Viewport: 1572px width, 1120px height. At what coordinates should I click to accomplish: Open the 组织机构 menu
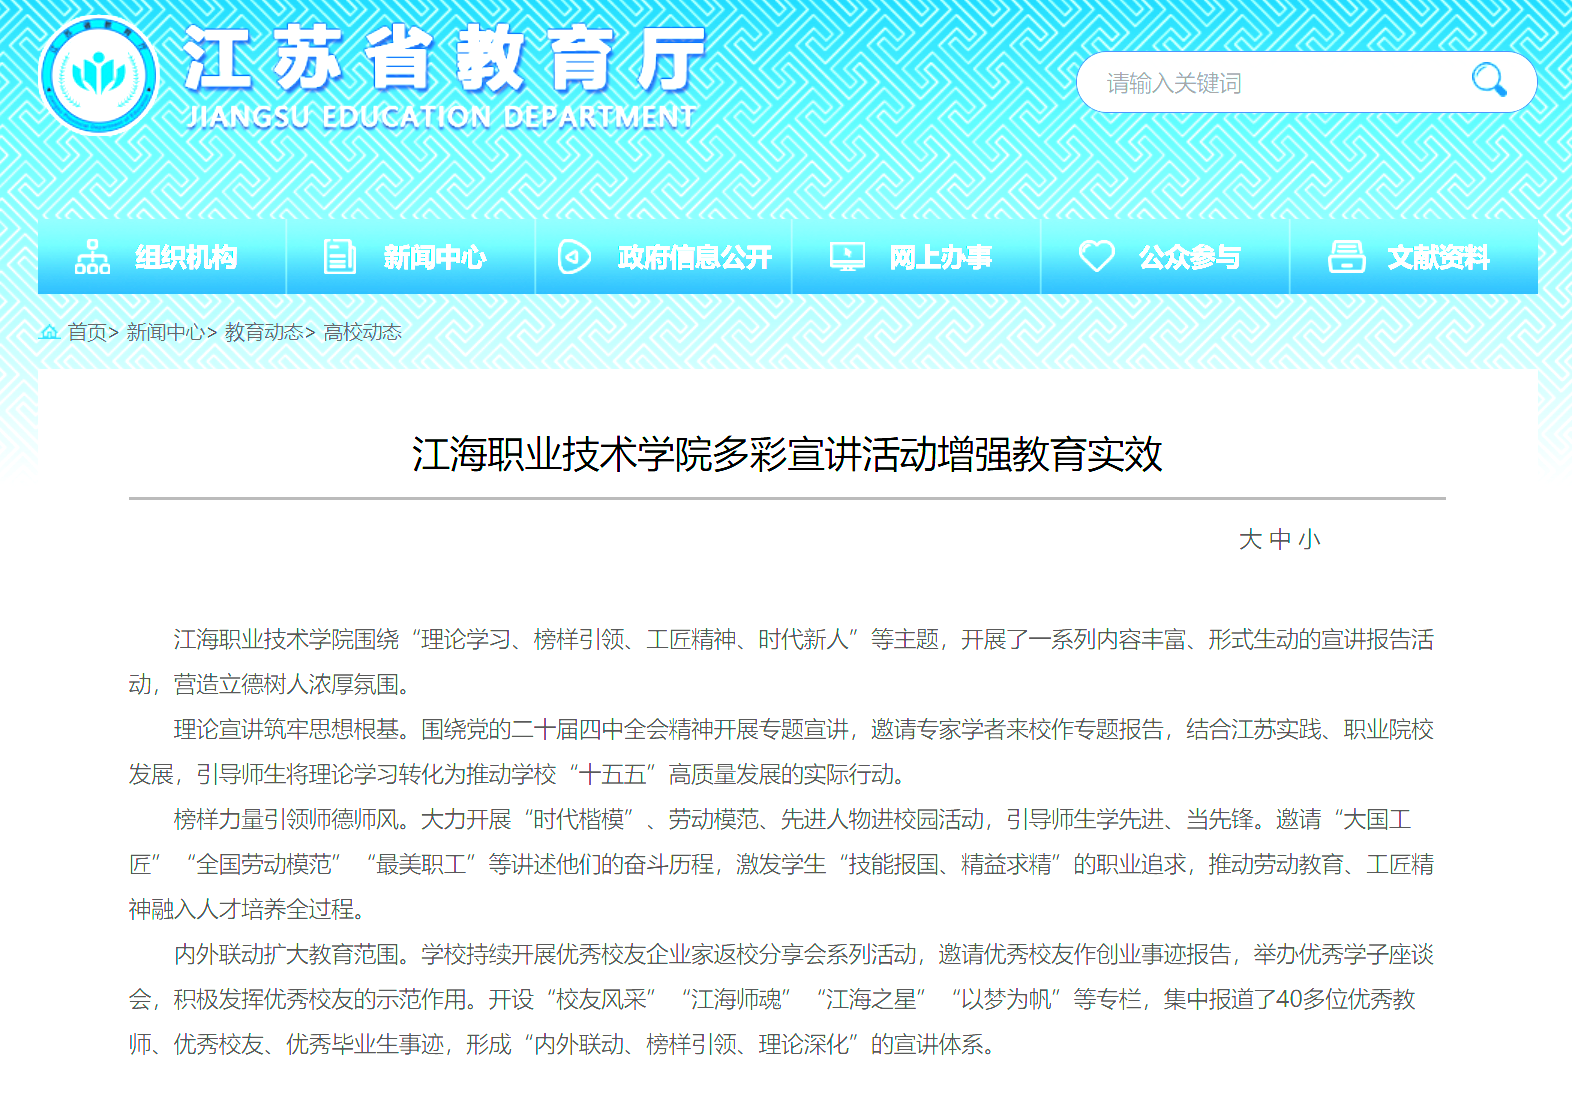186,258
